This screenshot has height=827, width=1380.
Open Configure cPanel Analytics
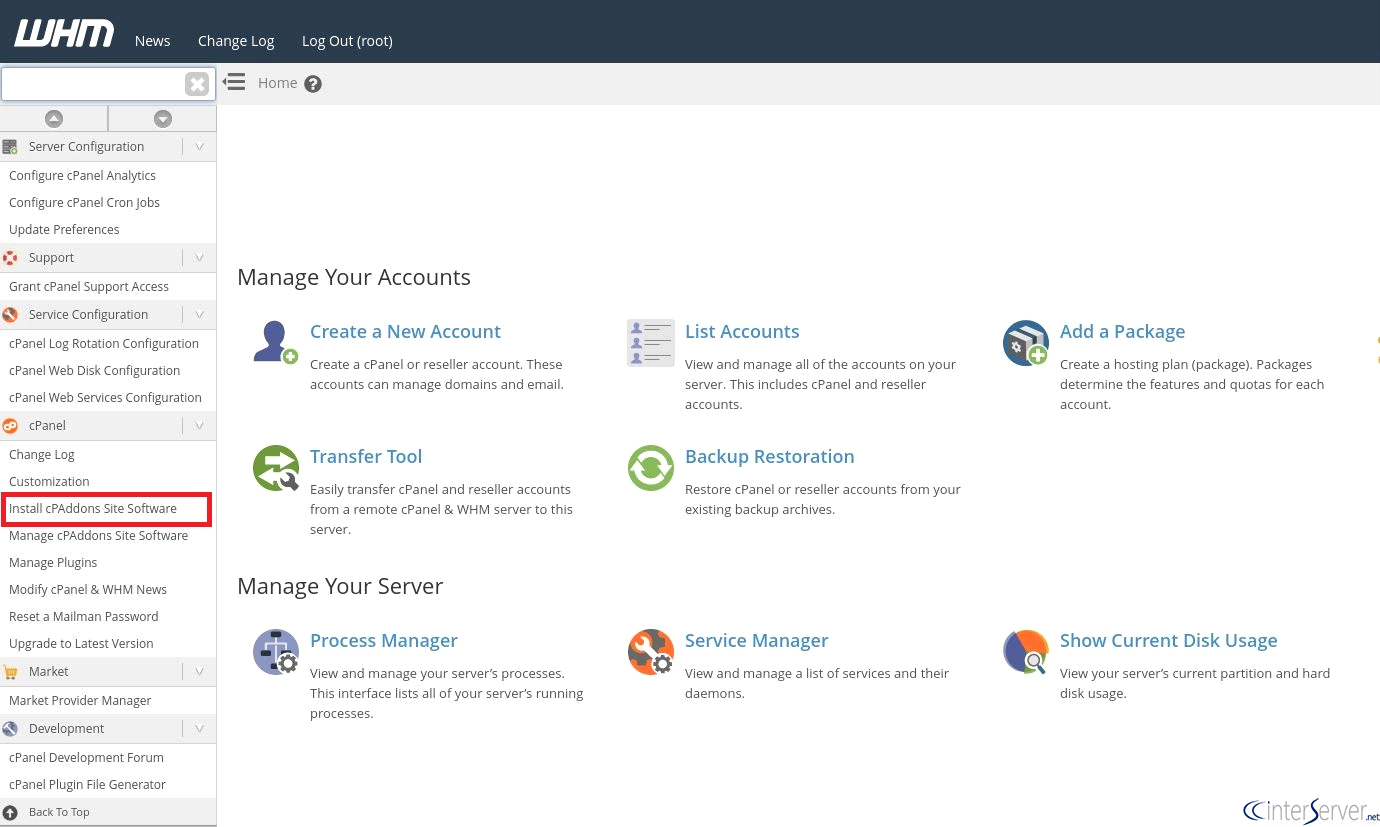pos(82,176)
